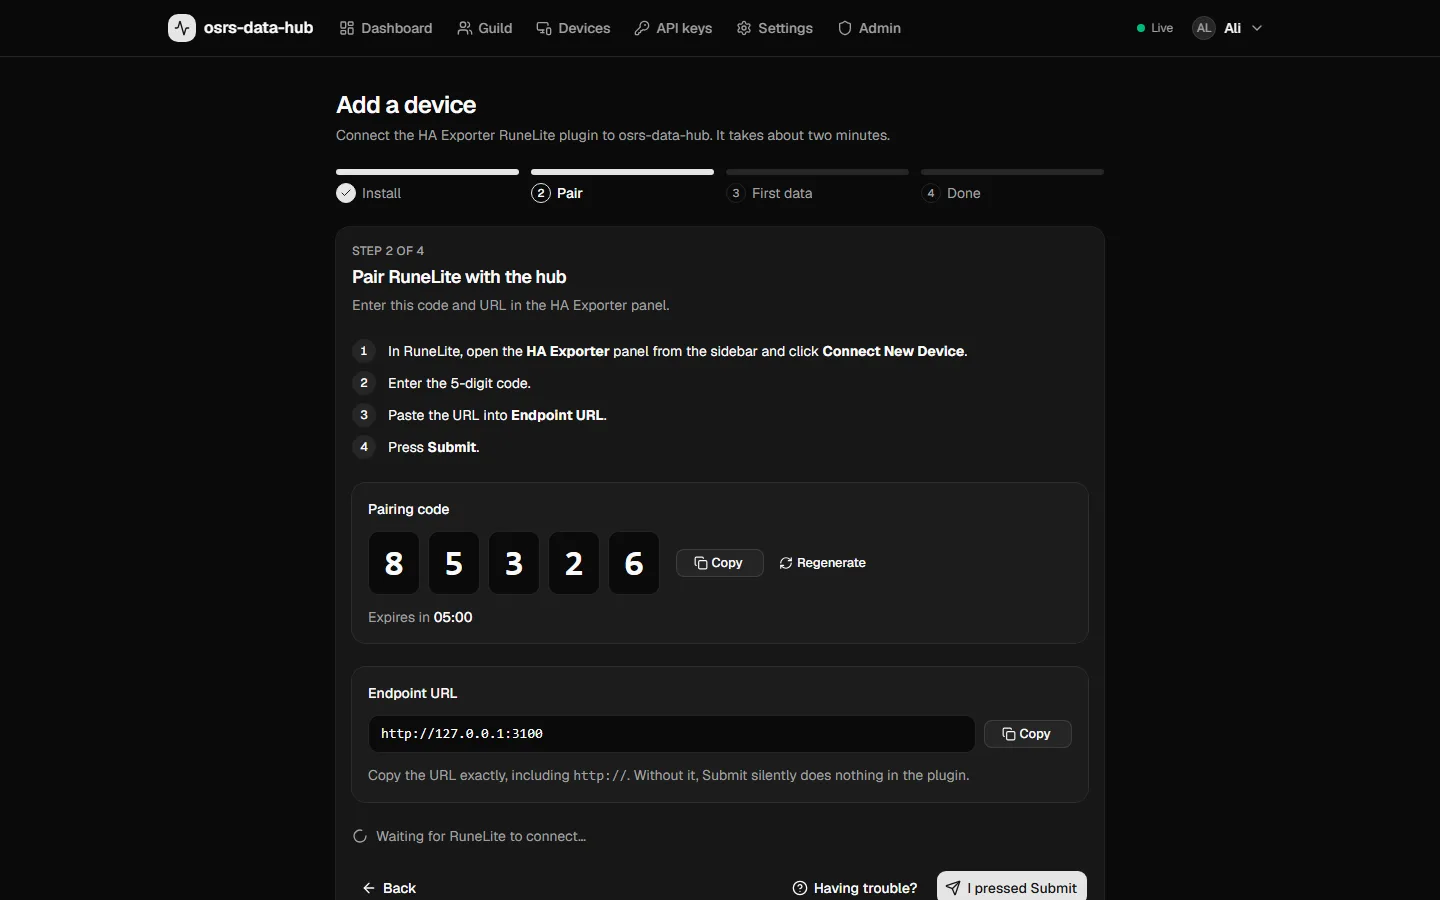
Task: Click the green Live status indicator
Action: point(1155,28)
